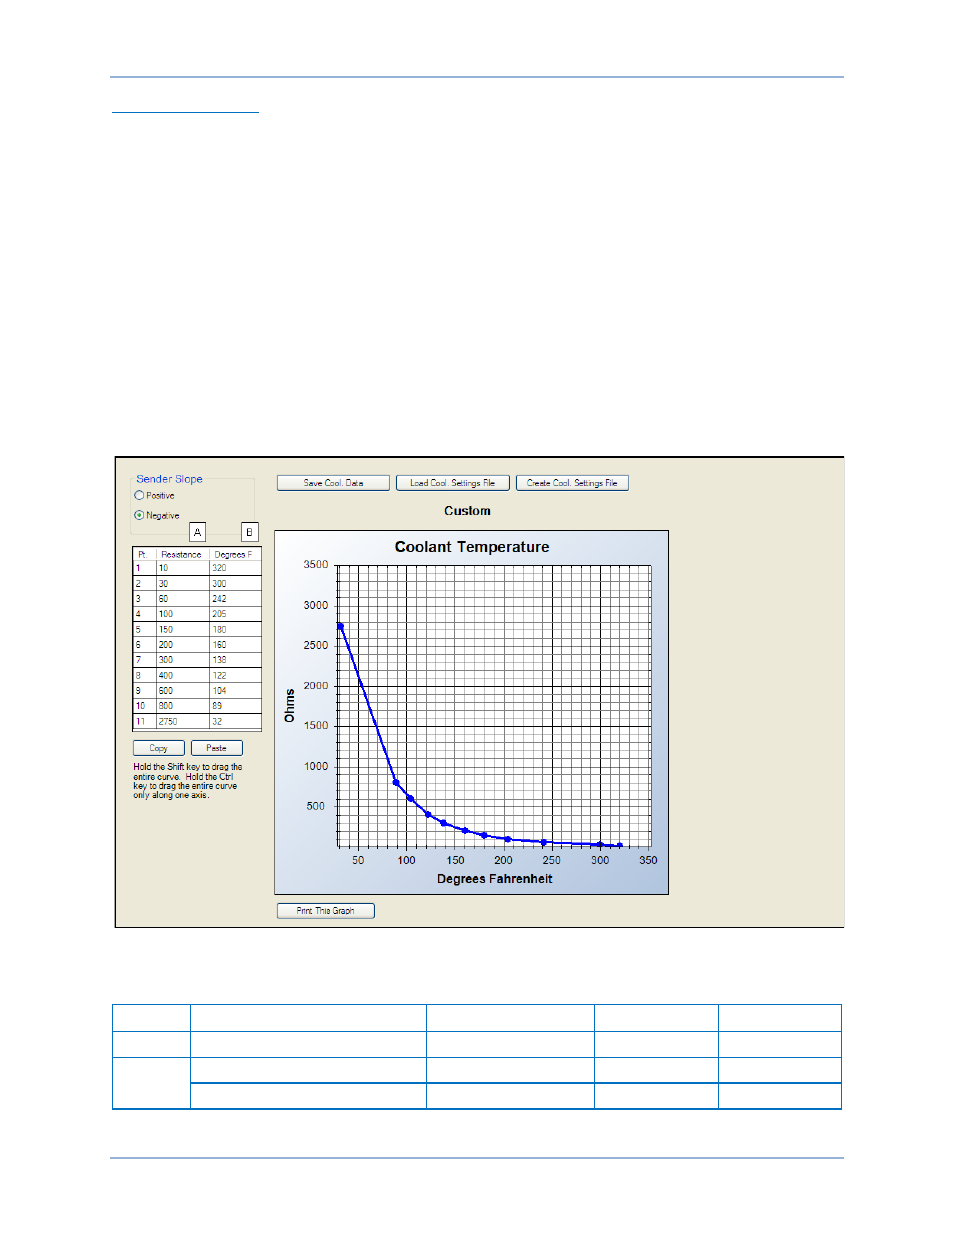The width and height of the screenshot is (954, 1235).
Task: Click the 32 degrees cell in row 11
Action: coord(235,722)
